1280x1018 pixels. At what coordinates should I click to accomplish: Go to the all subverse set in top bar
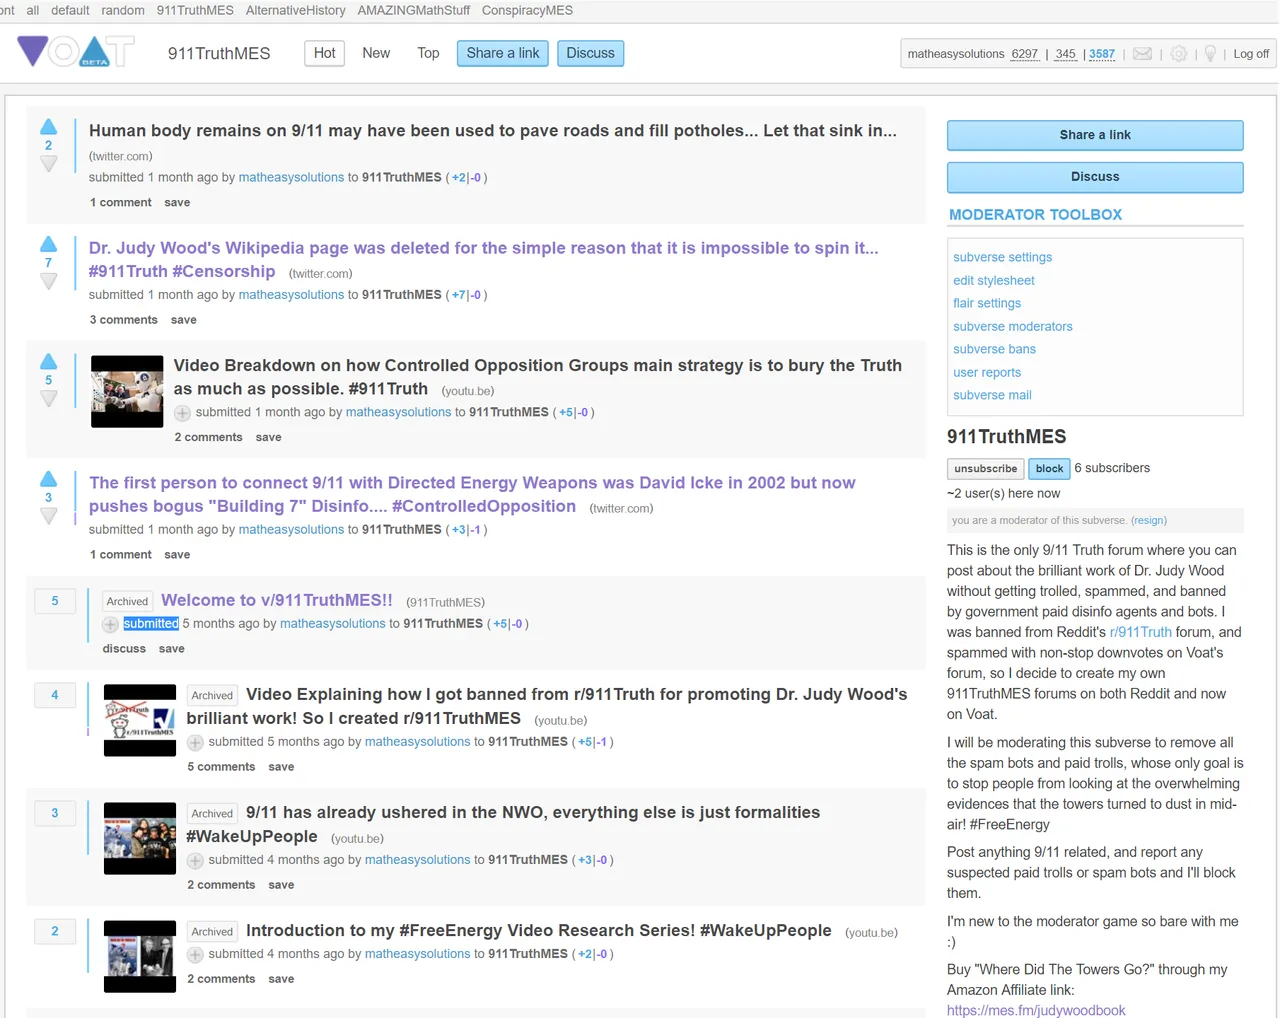click(33, 10)
